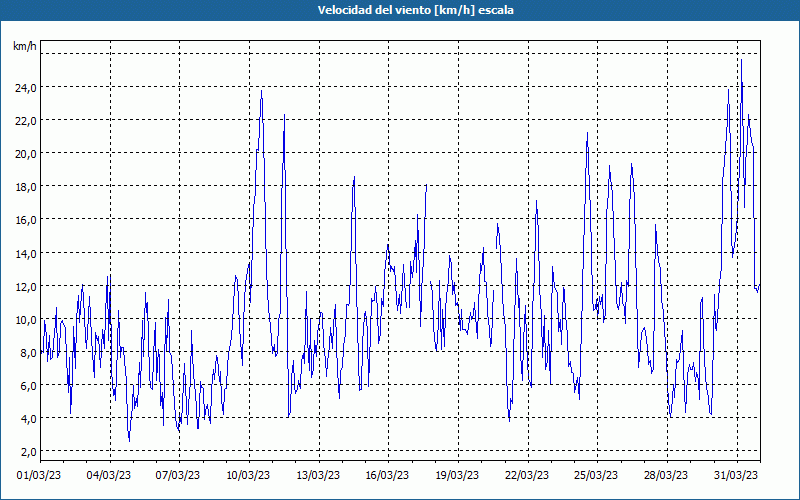
Task: Click the 8,0 y-axis label
Action: click(x=29, y=353)
